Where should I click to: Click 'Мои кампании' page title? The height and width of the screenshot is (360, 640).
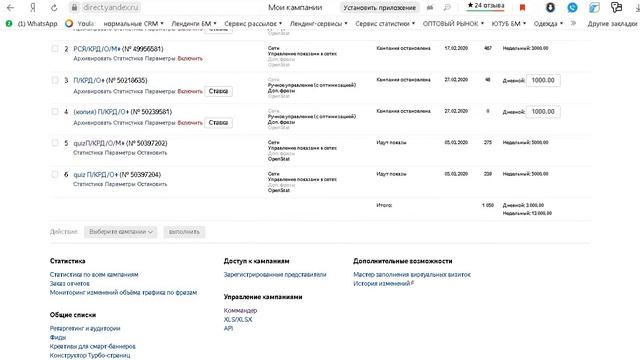pos(295,7)
